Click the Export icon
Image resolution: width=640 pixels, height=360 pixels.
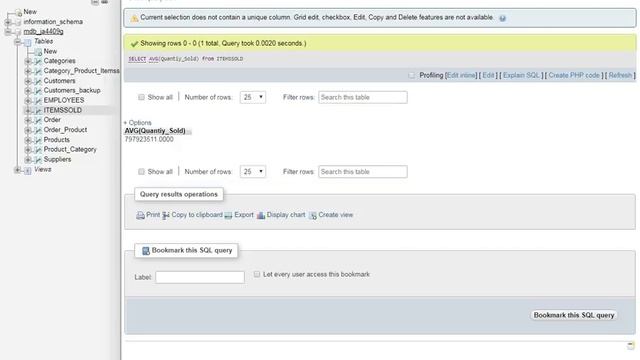tap(228, 215)
